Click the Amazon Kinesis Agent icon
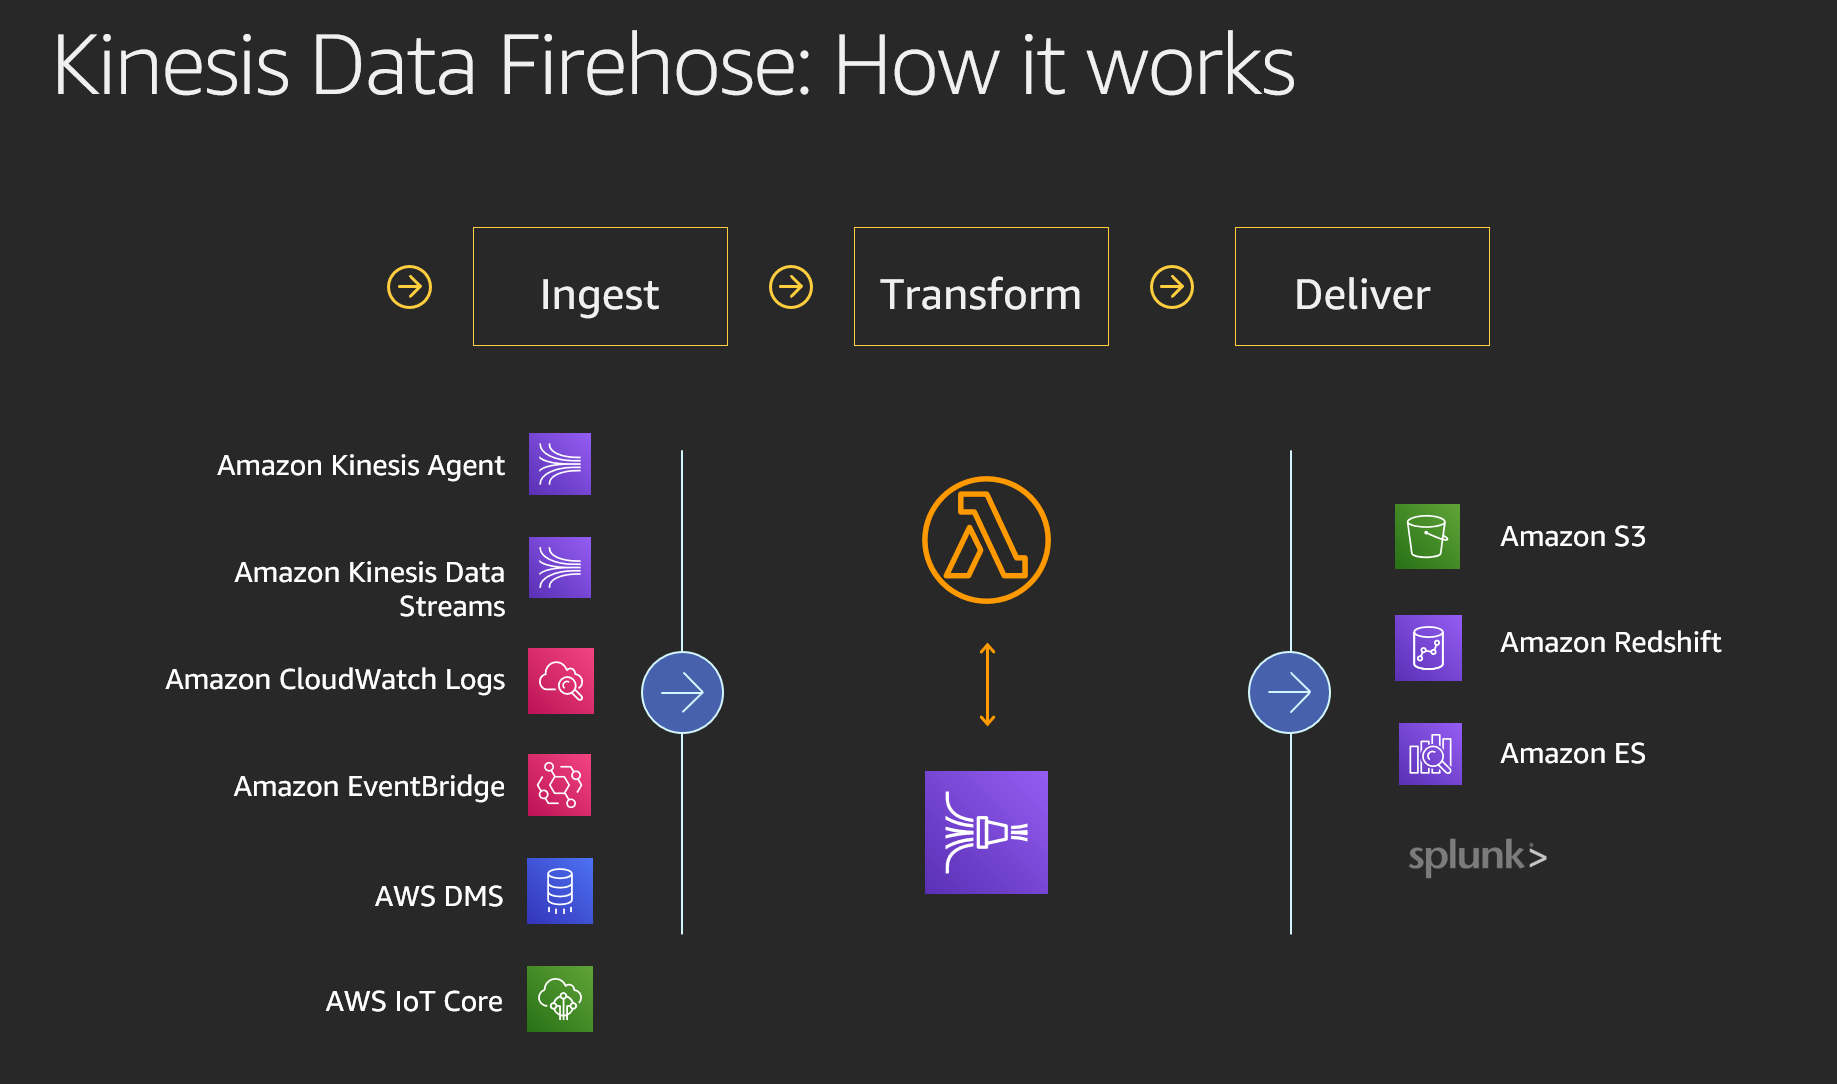This screenshot has width=1837, height=1084. pos(560,464)
